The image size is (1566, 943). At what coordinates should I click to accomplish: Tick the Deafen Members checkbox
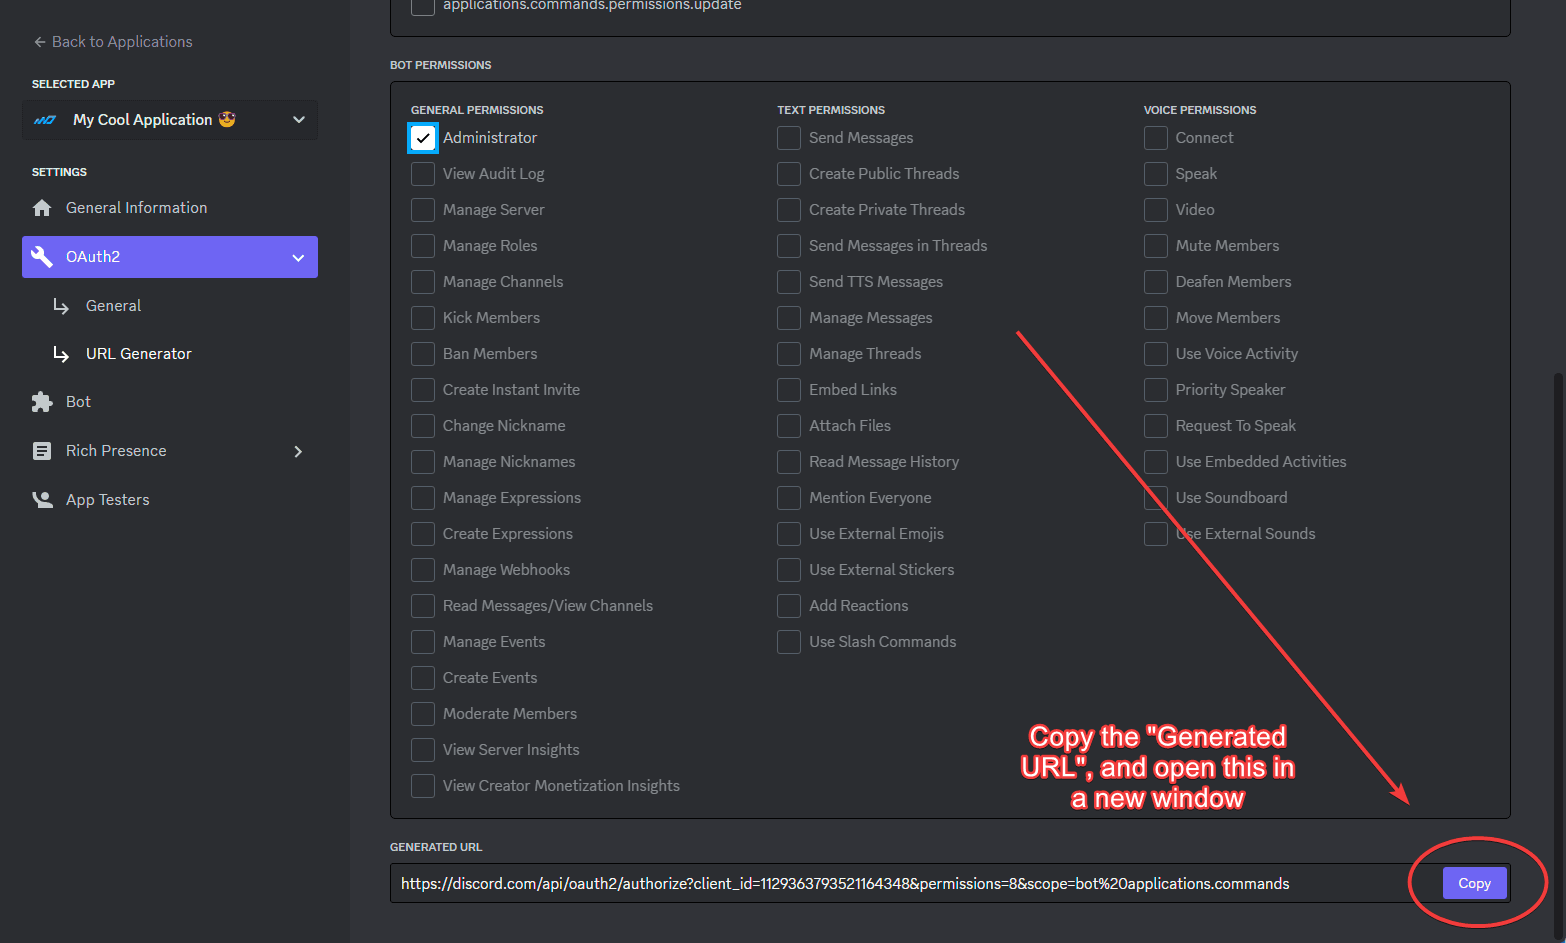1156,282
